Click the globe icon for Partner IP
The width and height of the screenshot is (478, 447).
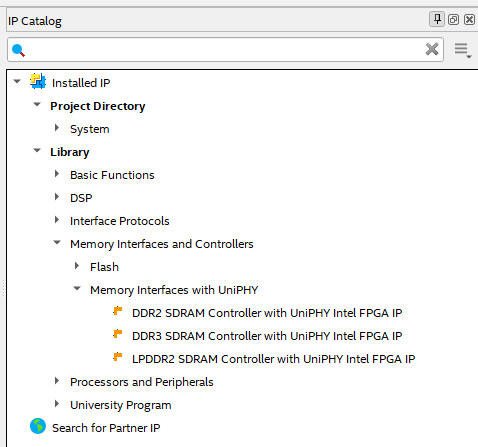[x=38, y=426]
